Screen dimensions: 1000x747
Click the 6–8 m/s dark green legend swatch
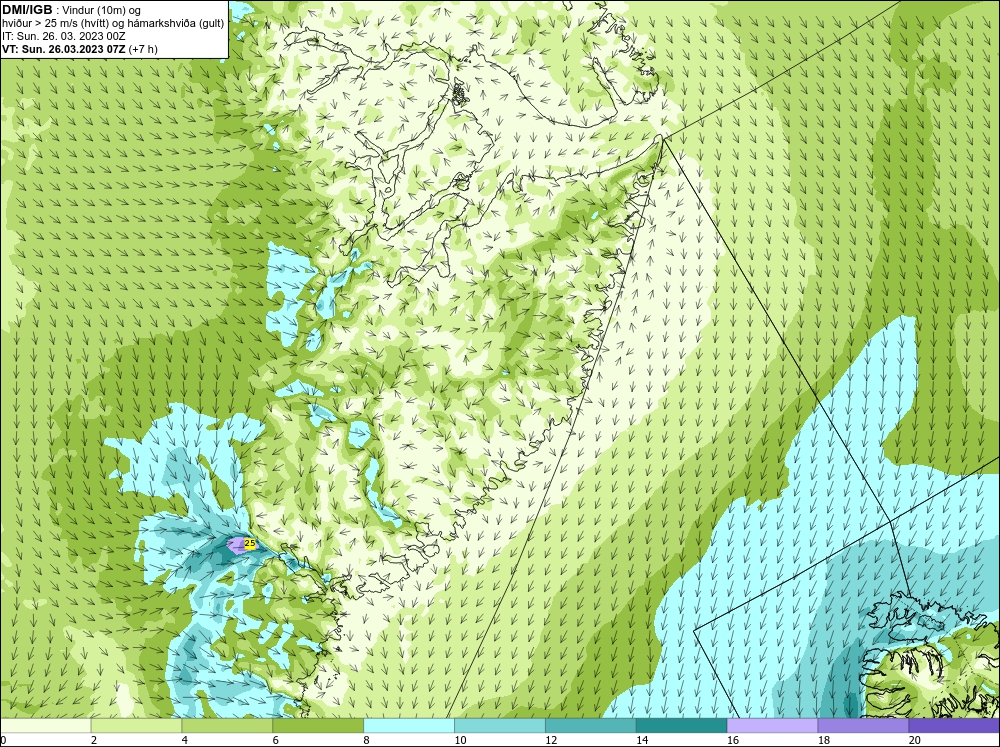click(x=318, y=726)
